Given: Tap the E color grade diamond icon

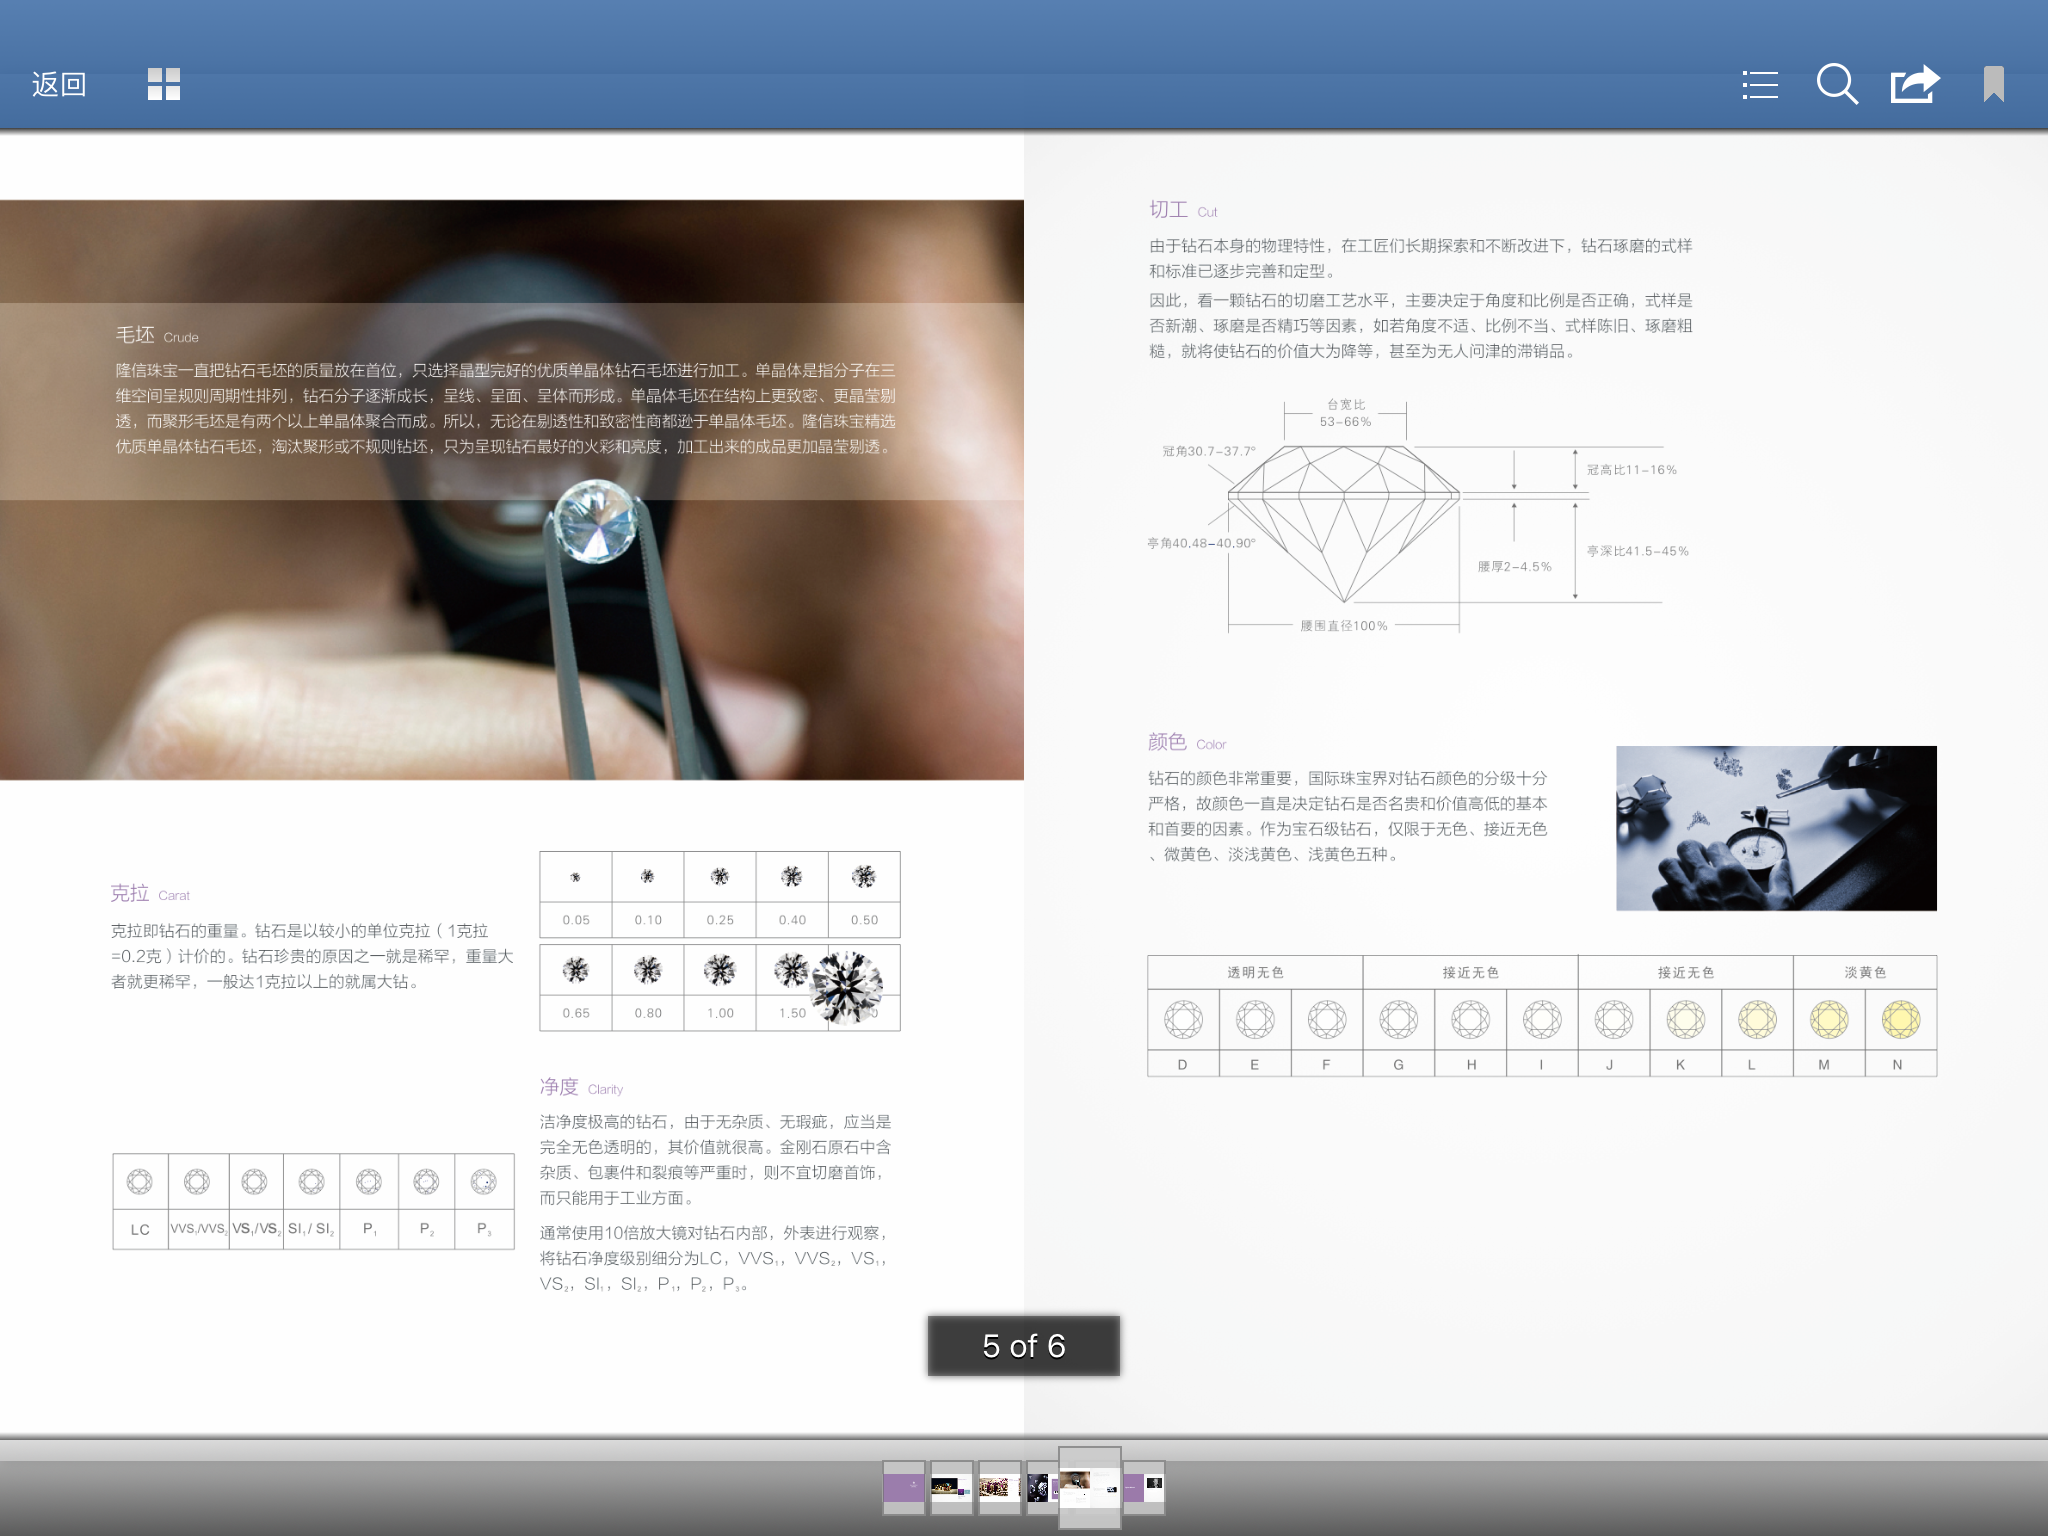Looking at the screenshot, I should point(1255,1019).
